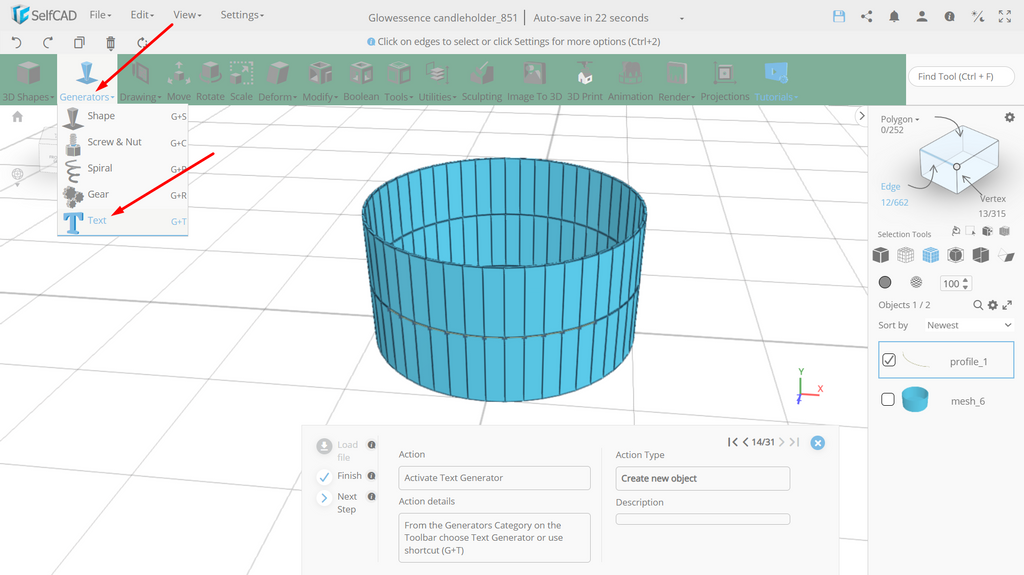Expand the Objects panel with arrows icon

pos(1007,305)
